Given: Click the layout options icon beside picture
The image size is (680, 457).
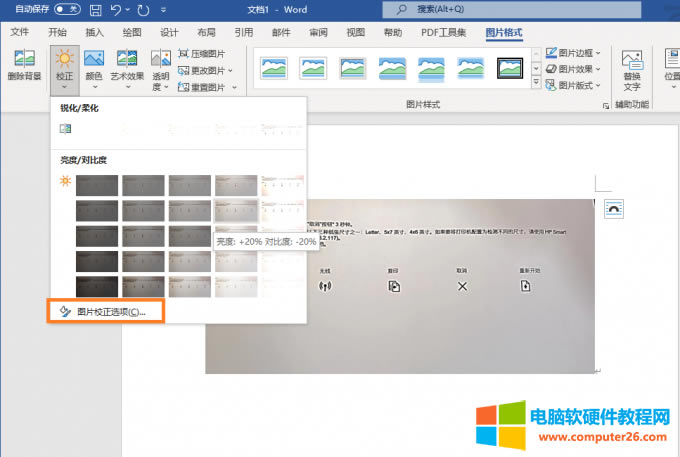Looking at the screenshot, I should click(x=615, y=208).
